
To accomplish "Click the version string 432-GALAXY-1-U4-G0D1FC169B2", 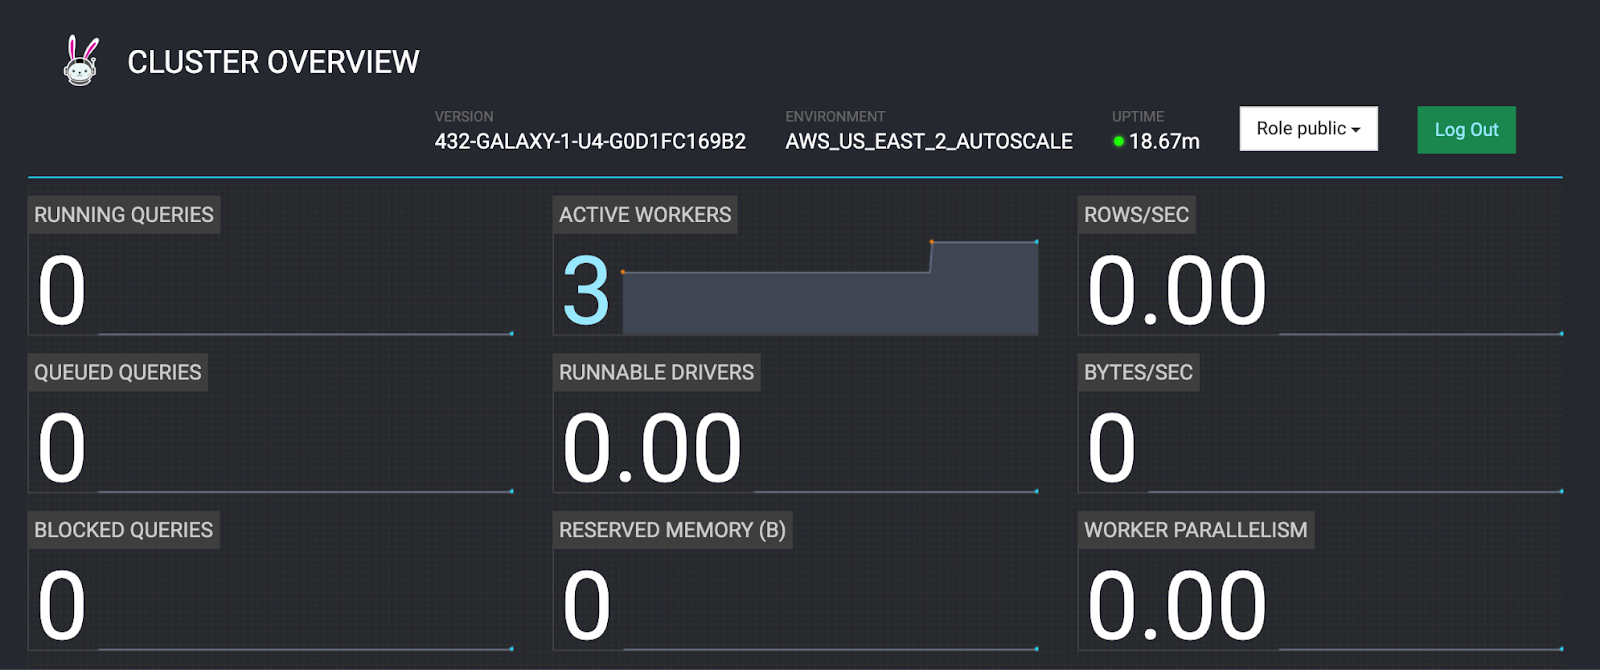I will pos(590,142).
